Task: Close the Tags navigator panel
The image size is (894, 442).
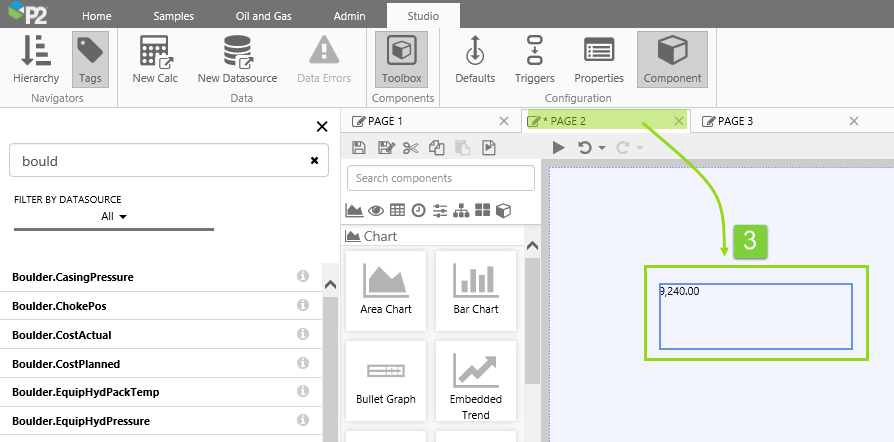Action: click(322, 127)
